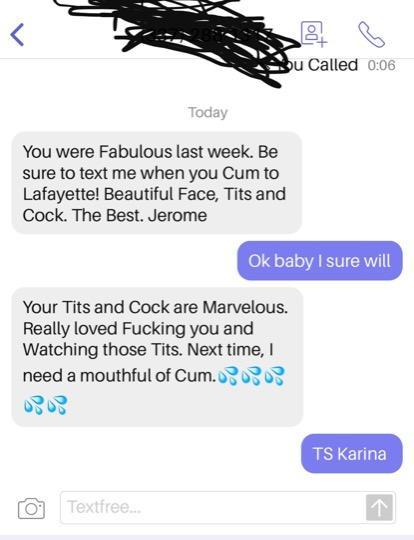414x540 pixels.
Task: Select the incoming message containing droplet emojis
Action: click(157, 357)
